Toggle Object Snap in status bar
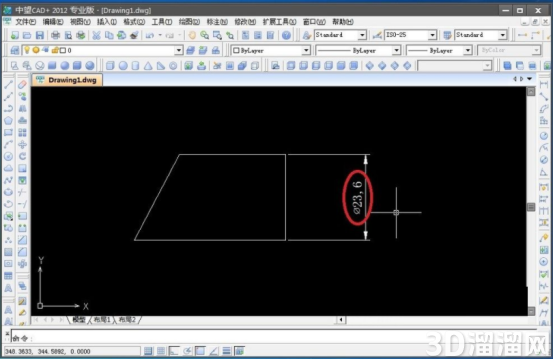 click(200, 351)
